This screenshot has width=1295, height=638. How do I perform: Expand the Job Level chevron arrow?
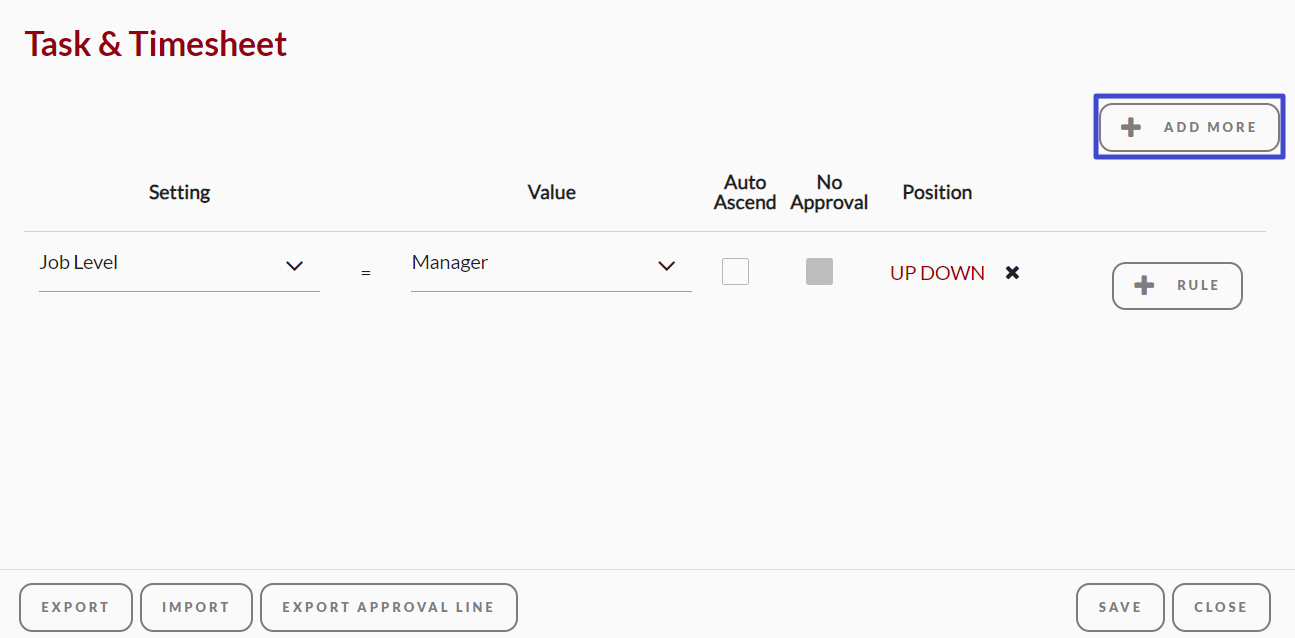click(x=294, y=265)
